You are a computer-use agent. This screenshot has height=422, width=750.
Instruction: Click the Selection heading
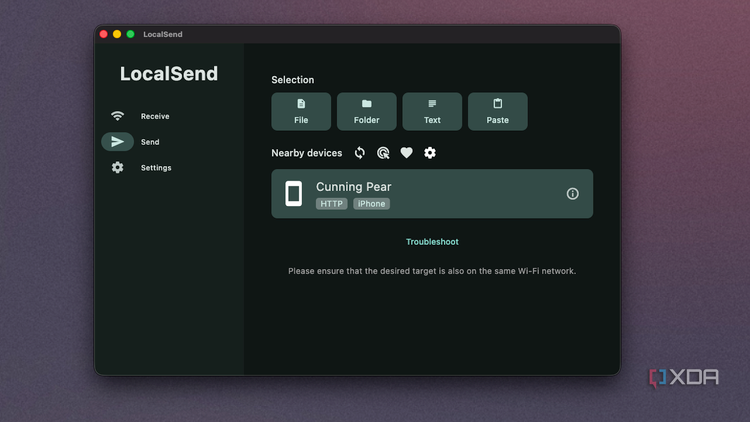[293, 80]
